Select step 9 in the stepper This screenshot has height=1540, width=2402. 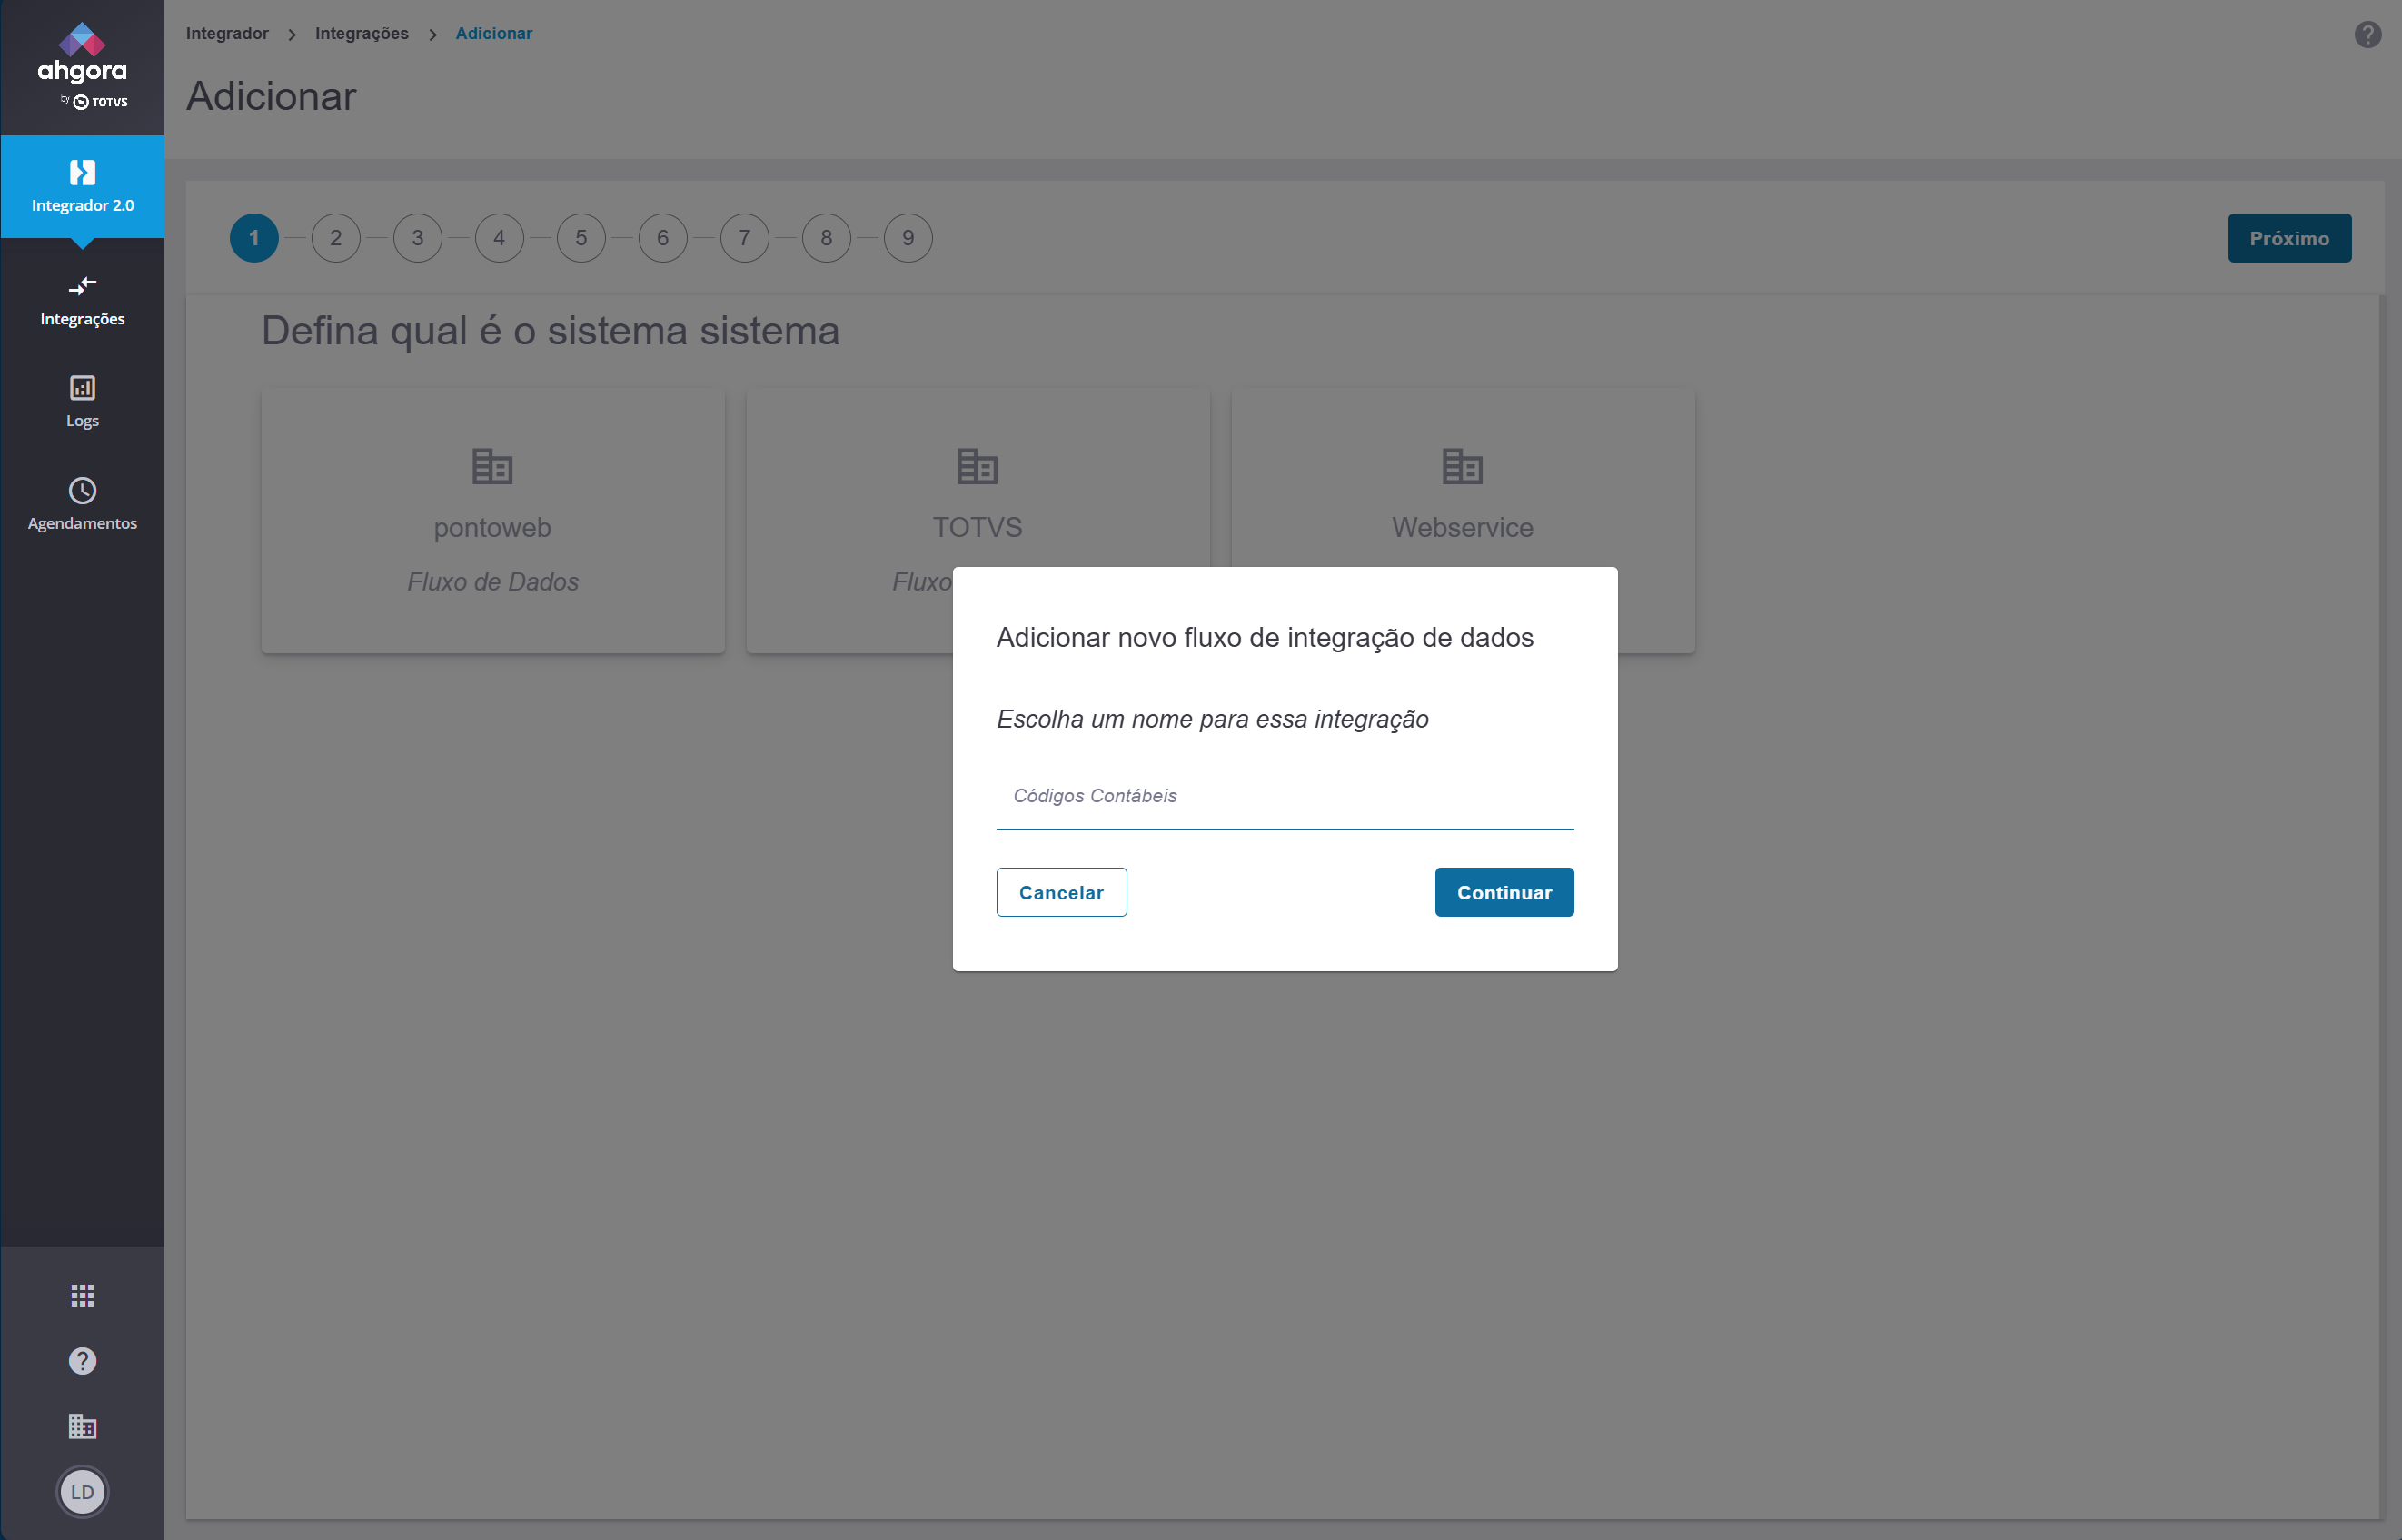tap(908, 238)
